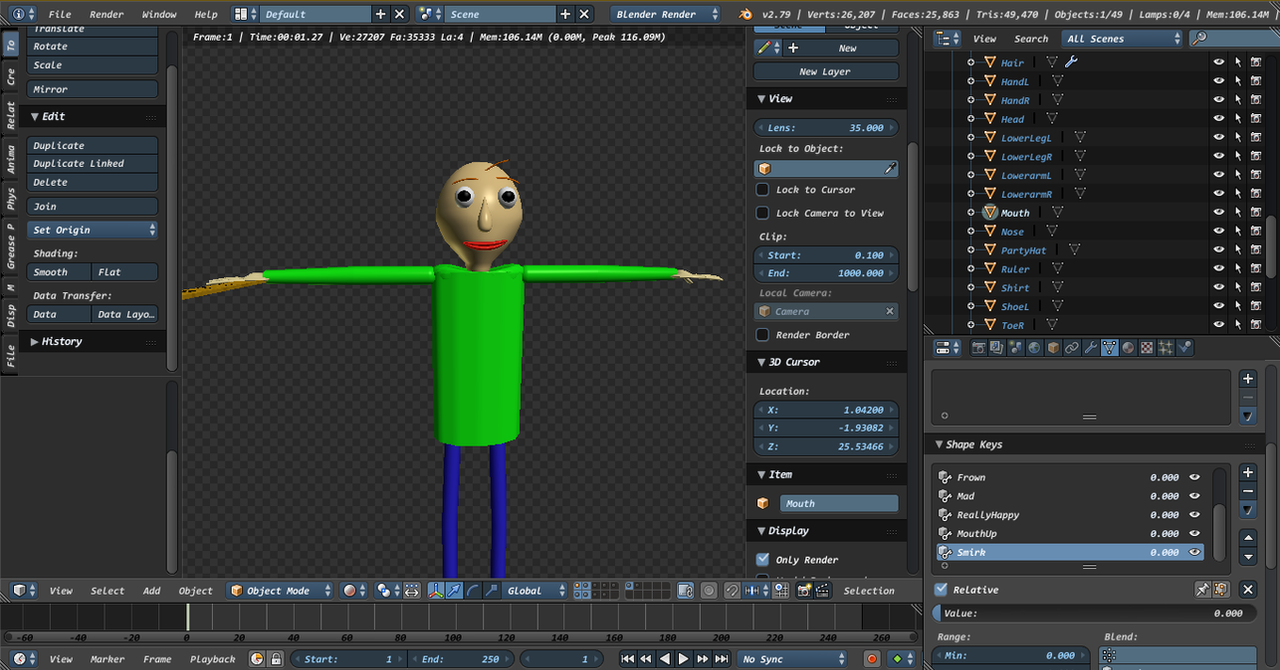
Task: Hide the Mouth object in the outliner
Action: 1219,213
